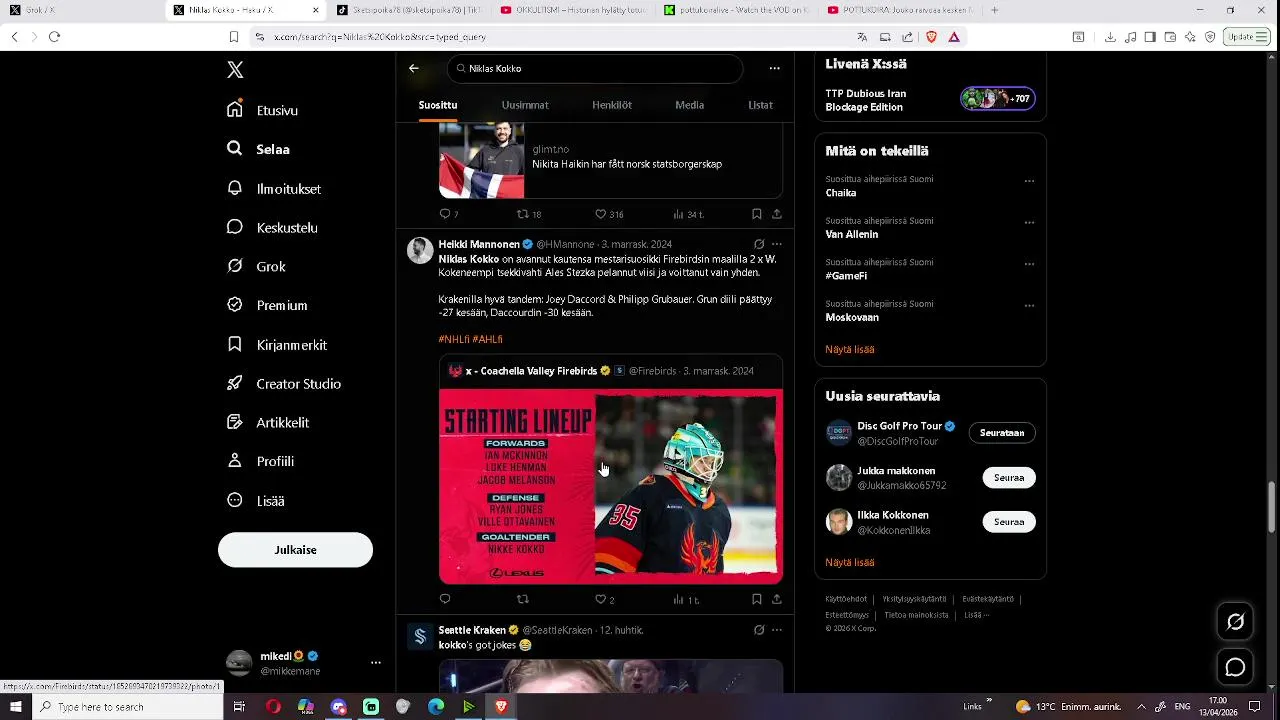
Task: Open options for Van Allenin trend
Action: click(1029, 222)
